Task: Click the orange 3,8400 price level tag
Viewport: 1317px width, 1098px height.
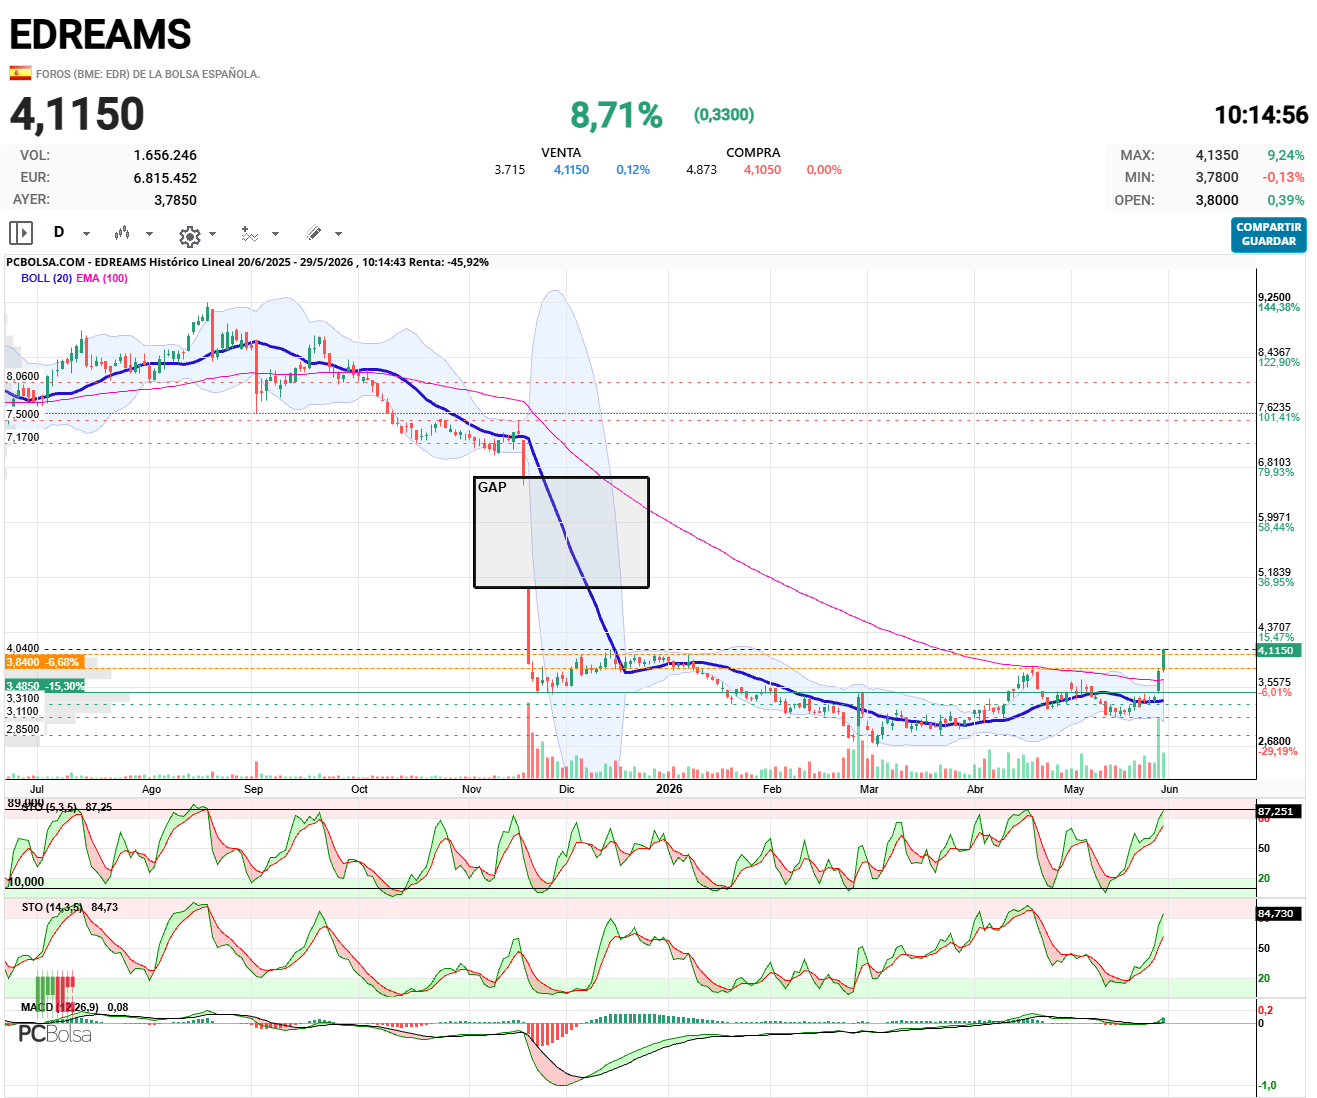Action: point(44,662)
